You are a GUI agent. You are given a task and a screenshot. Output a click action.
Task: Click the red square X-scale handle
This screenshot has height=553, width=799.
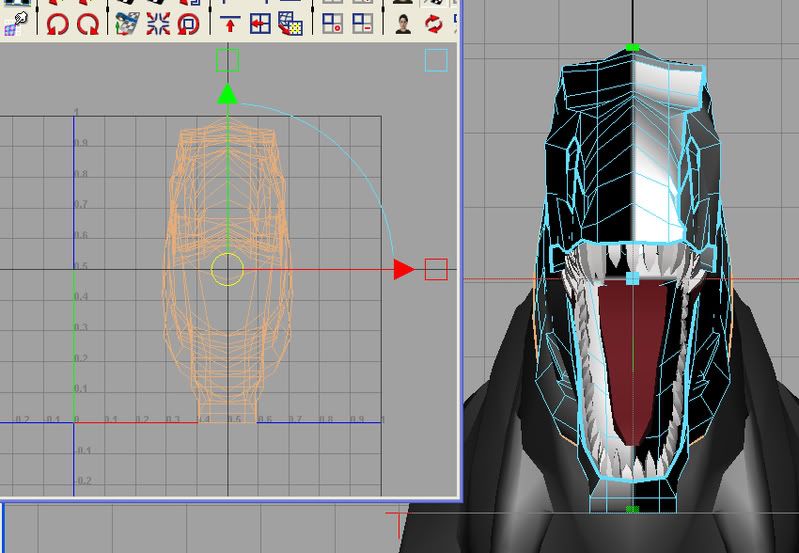point(435,269)
